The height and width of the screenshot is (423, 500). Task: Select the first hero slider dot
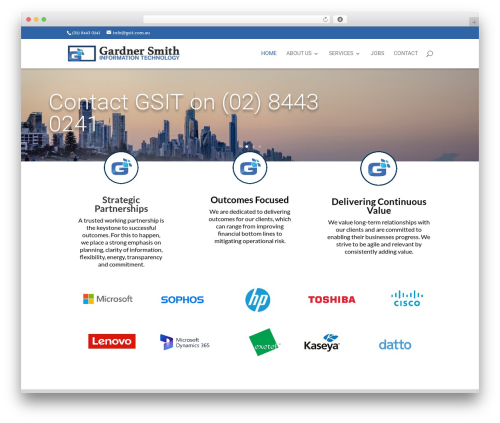(247, 146)
